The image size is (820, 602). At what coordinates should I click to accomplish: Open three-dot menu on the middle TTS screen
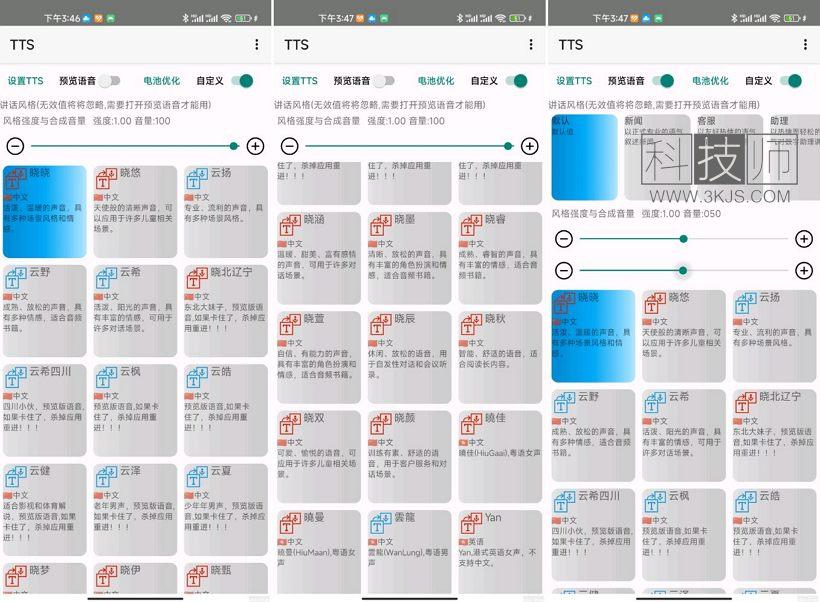[531, 44]
